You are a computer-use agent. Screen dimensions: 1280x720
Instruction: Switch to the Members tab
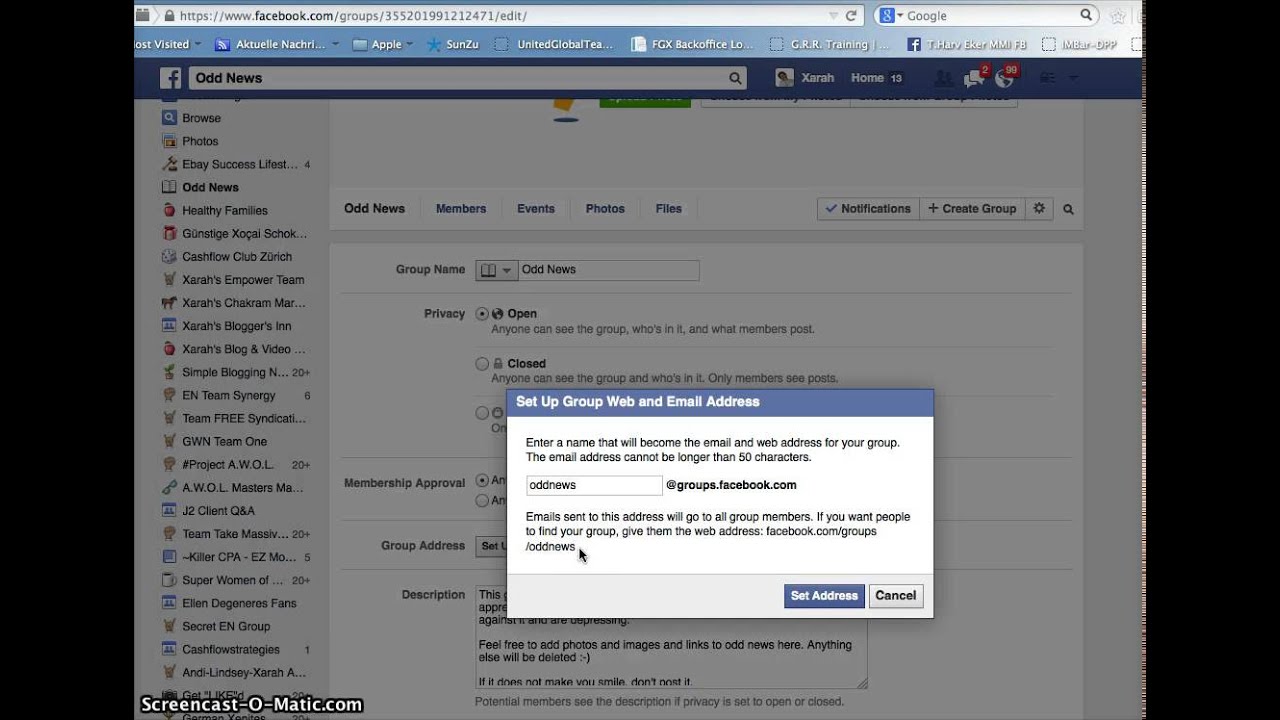pyautogui.click(x=461, y=209)
